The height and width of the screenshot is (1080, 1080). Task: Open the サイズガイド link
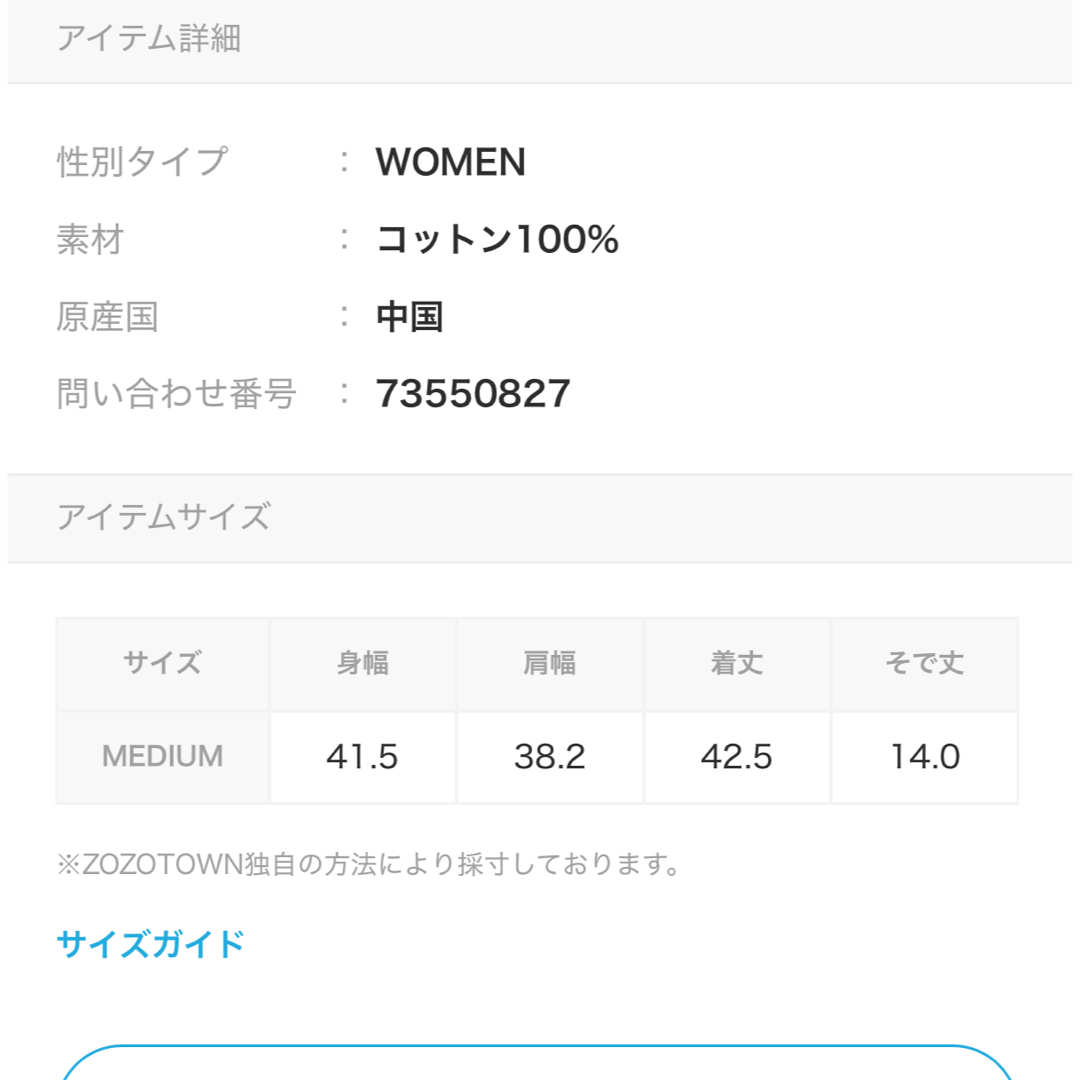(x=150, y=944)
